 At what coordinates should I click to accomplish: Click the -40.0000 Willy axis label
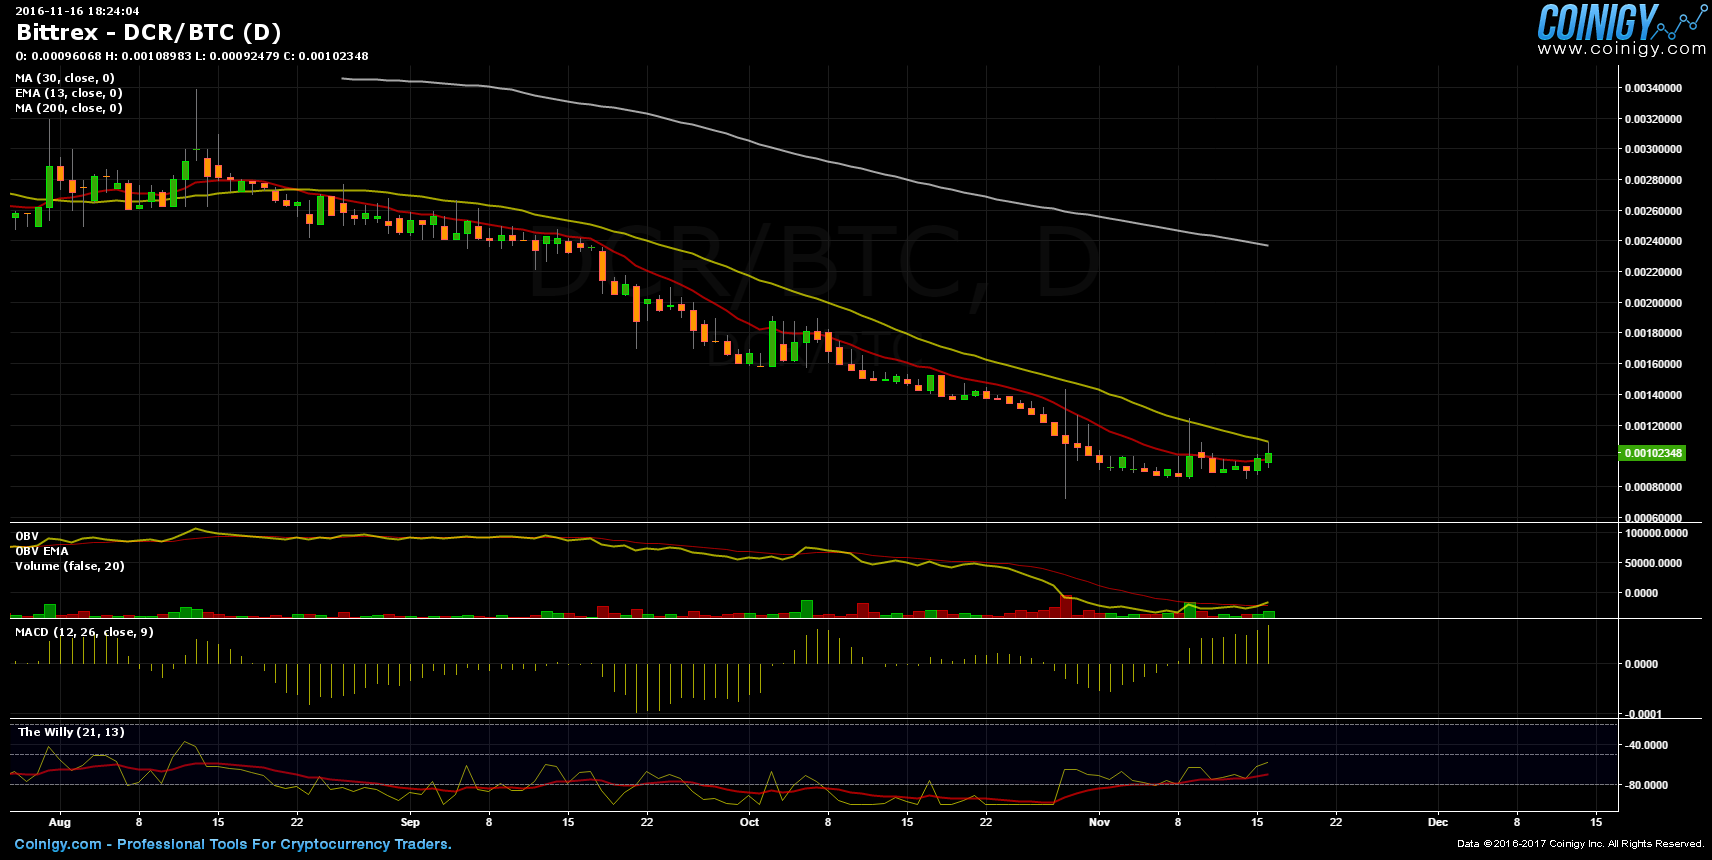pos(1646,745)
